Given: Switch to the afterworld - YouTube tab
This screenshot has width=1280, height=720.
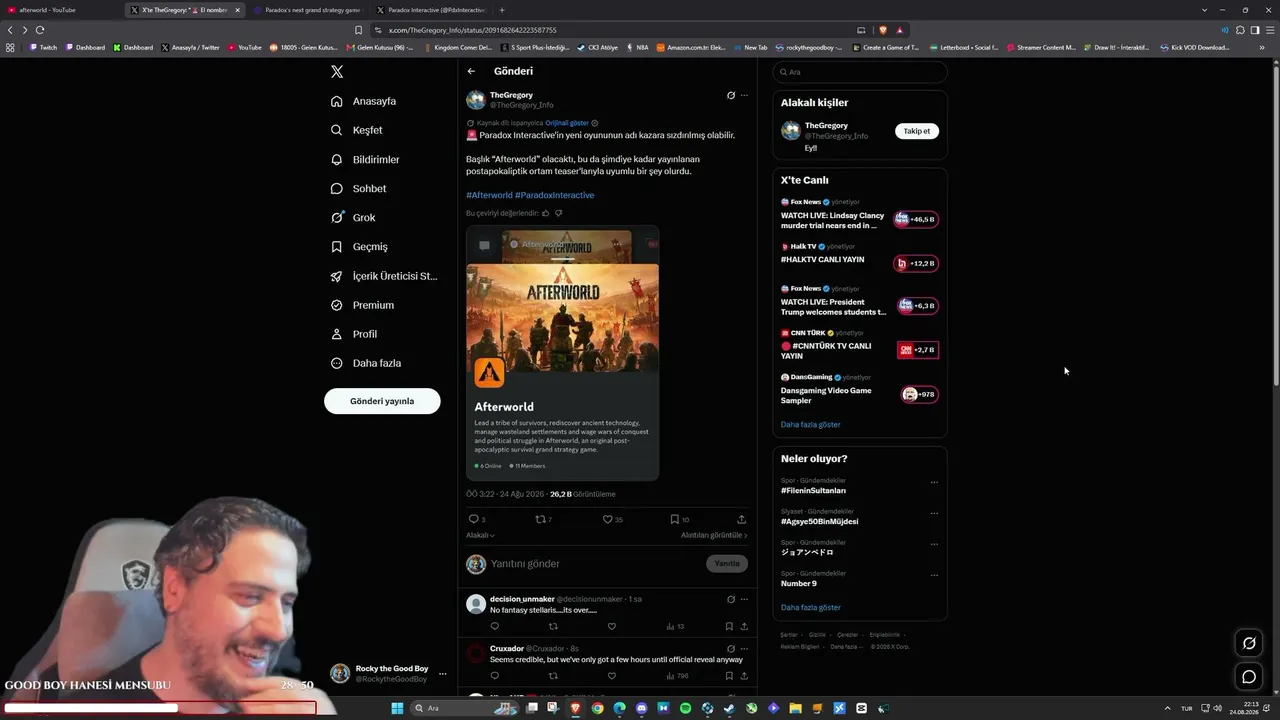Looking at the screenshot, I should pos(62,10).
